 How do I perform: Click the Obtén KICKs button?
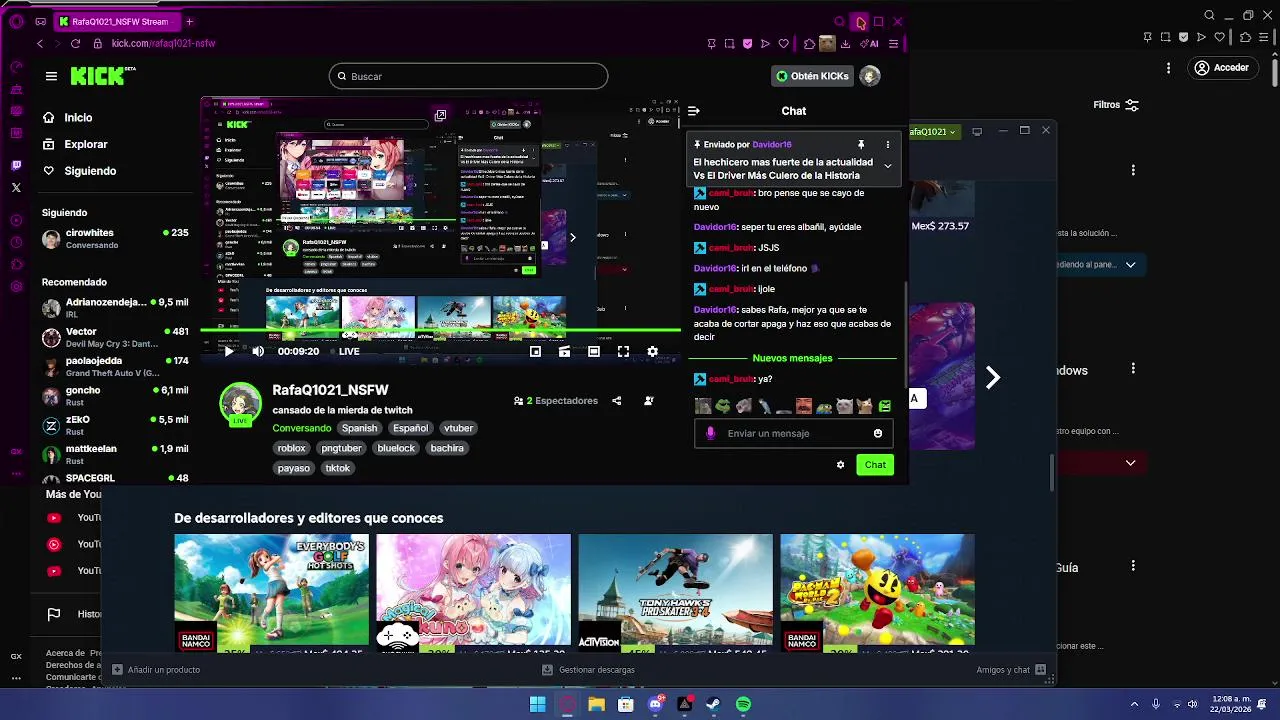point(813,76)
